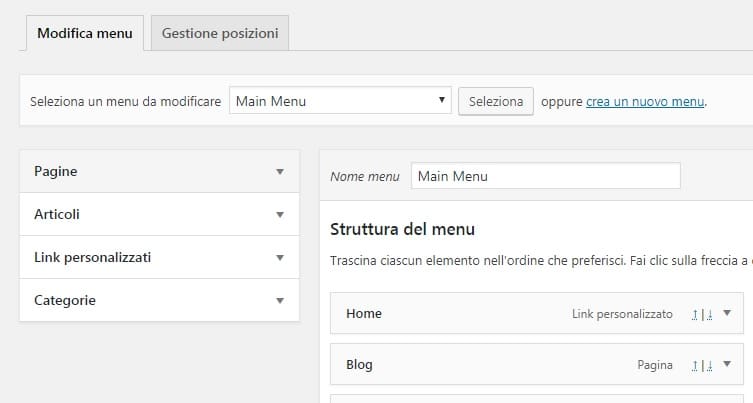Viewport: 753px width, 403px height.
Task: Click the Link personalizzato type label on Home
Action: point(622,314)
